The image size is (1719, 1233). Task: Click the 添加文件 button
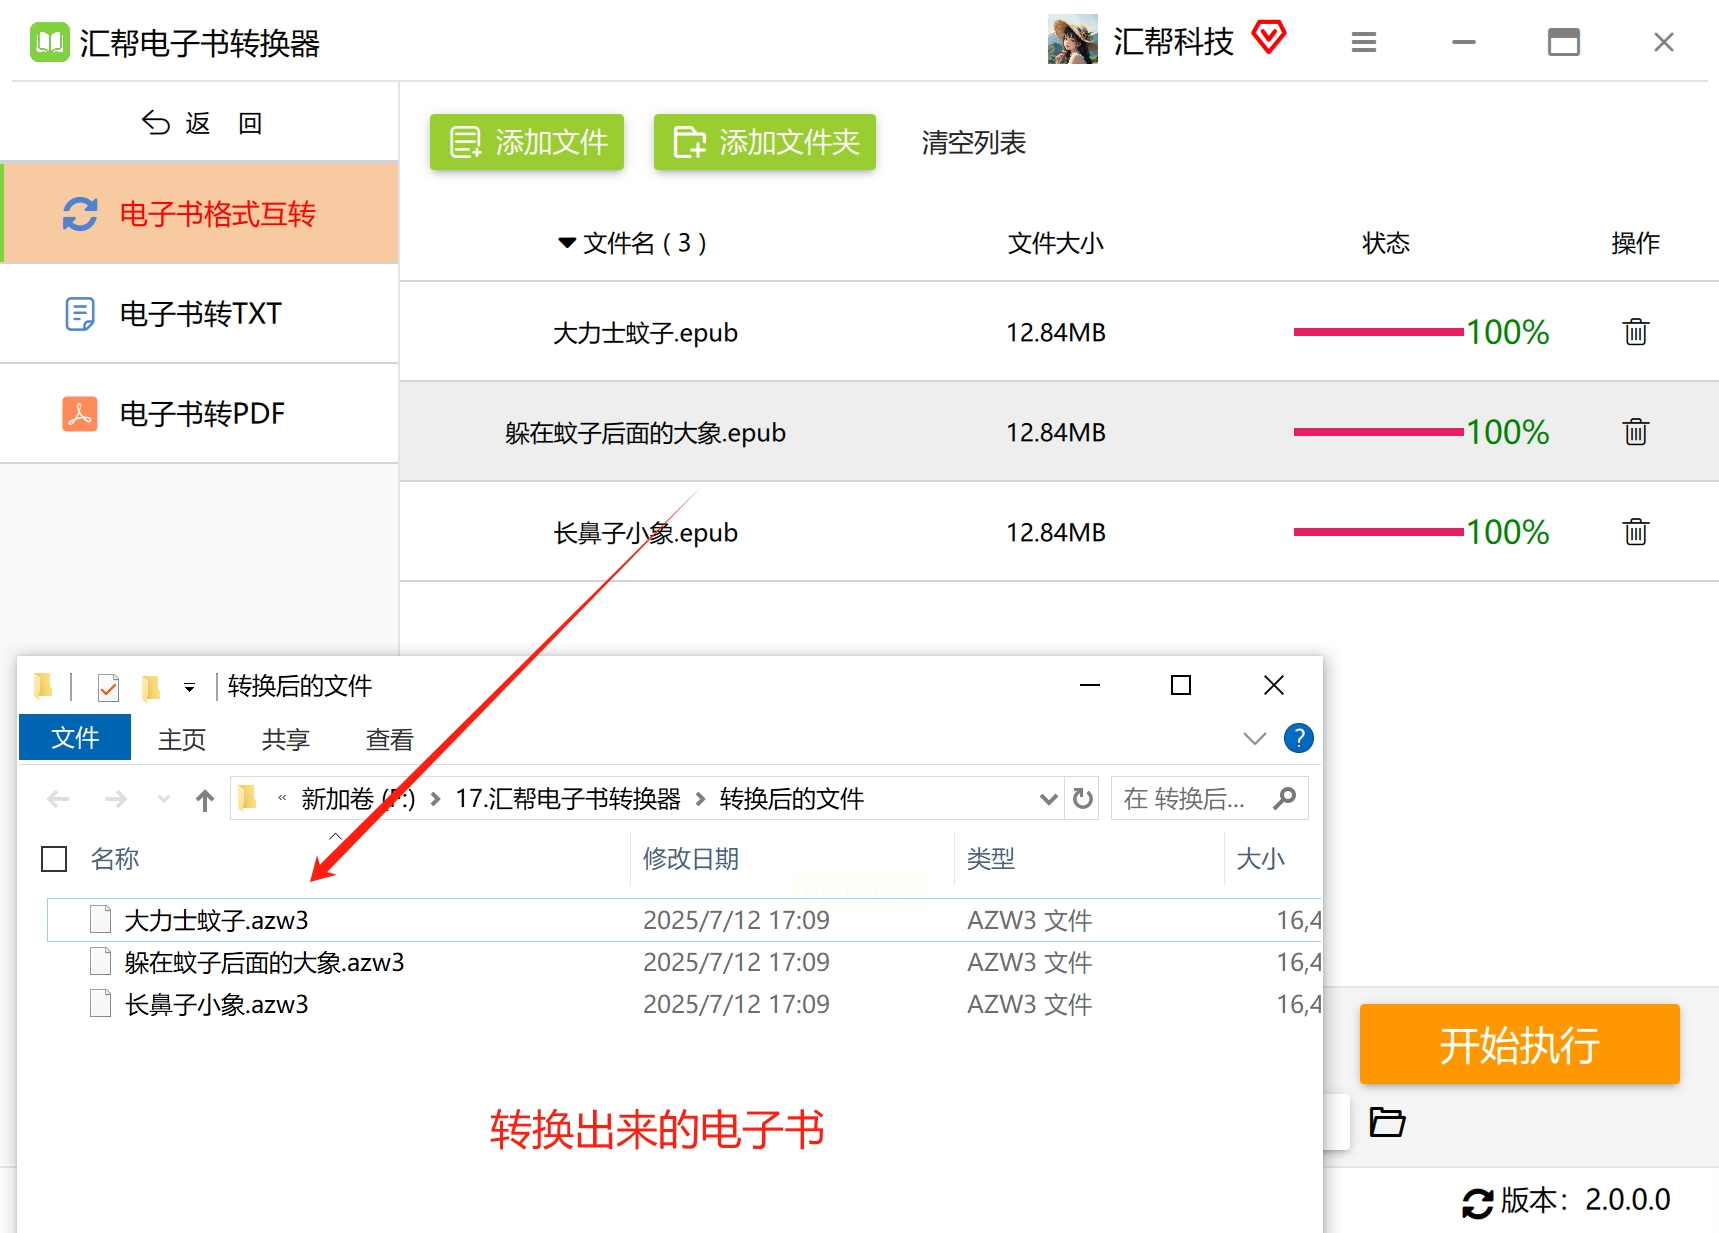(527, 142)
